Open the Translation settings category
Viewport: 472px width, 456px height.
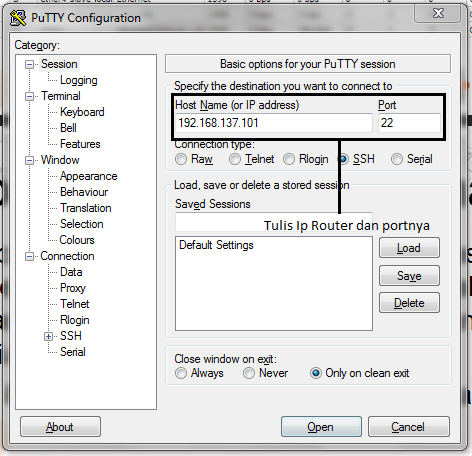[86, 208]
